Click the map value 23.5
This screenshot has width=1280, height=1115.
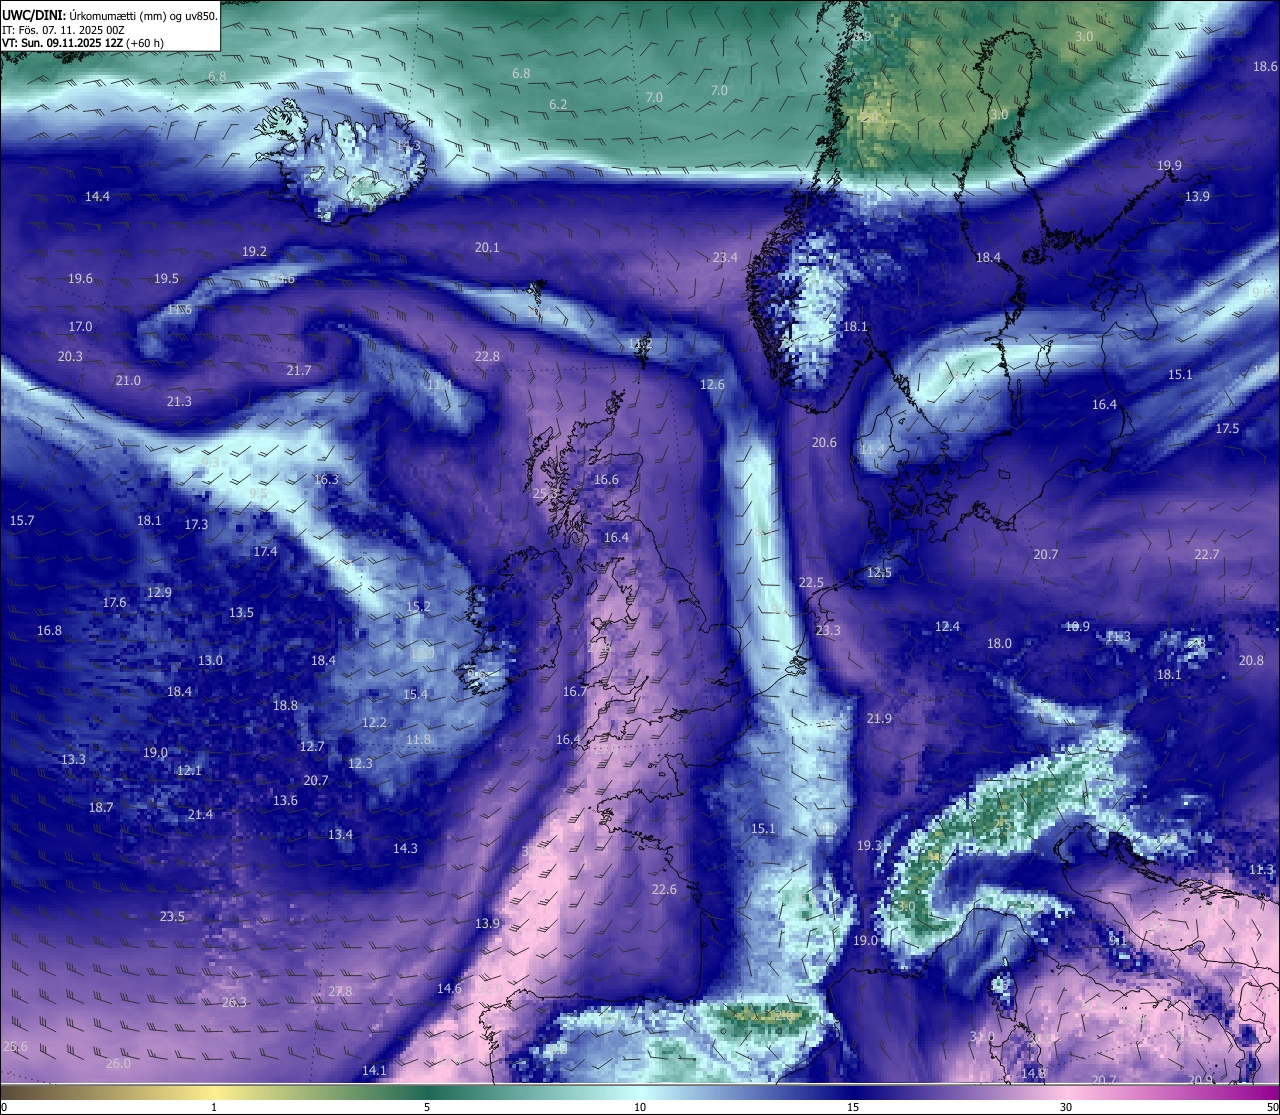(x=172, y=917)
